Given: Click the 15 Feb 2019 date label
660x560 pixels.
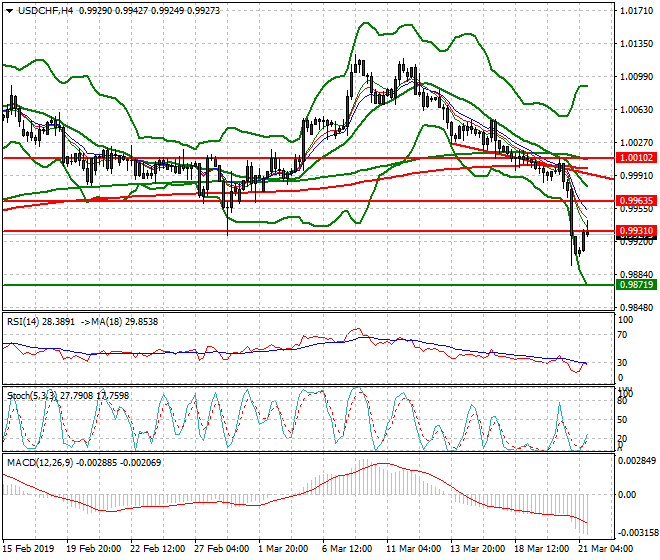Looking at the screenshot, I should coord(29,549).
